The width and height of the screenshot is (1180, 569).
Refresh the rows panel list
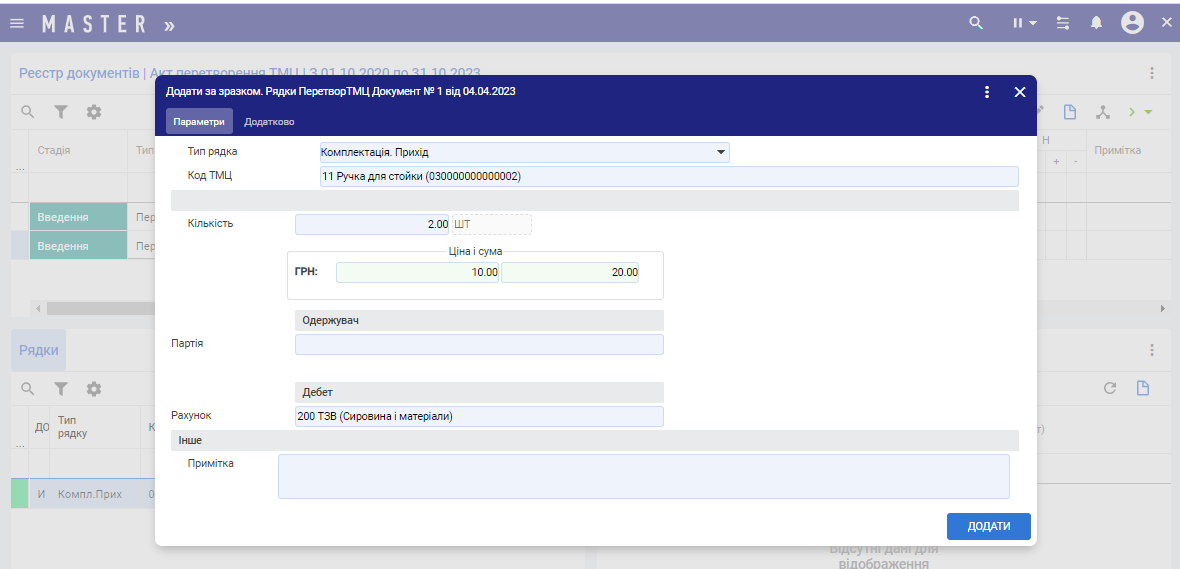click(1110, 388)
